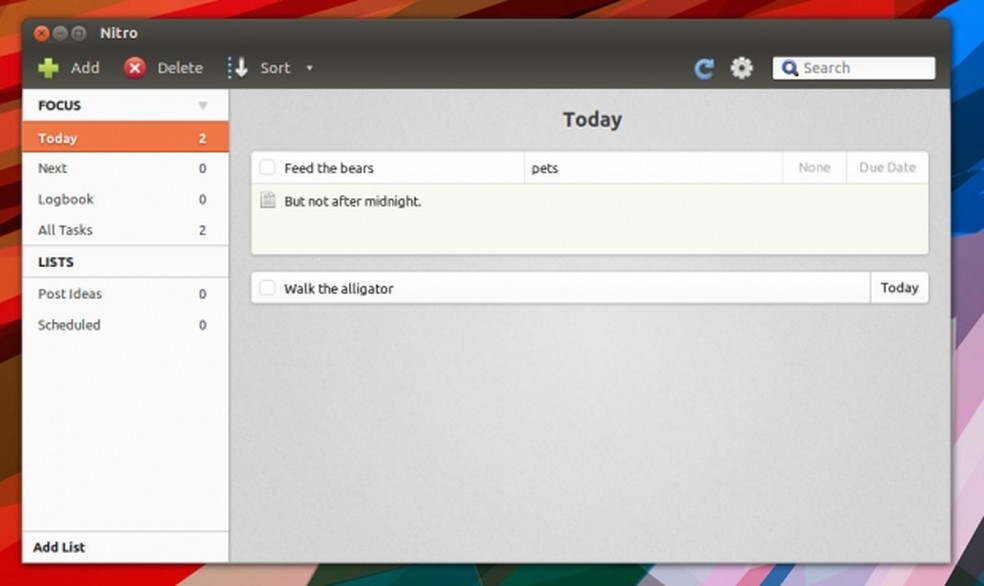Click the Sort toolbar label
Viewport: 984px width, 586px height.
(x=275, y=68)
